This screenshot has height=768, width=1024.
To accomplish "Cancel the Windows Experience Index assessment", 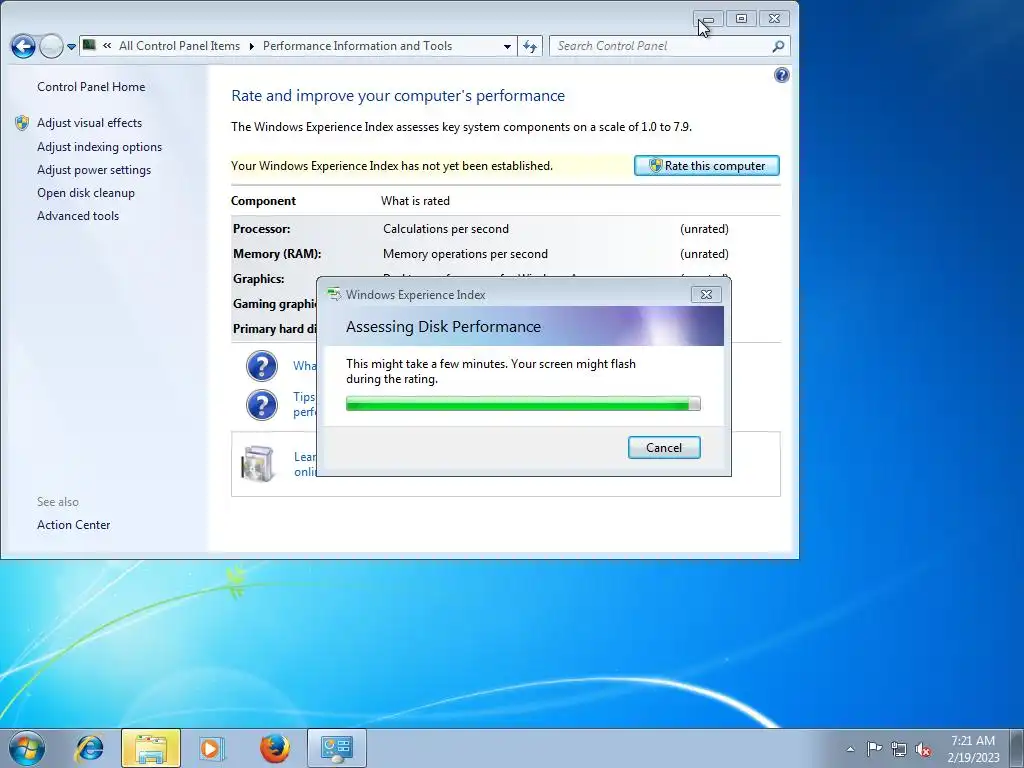I will (x=664, y=447).
